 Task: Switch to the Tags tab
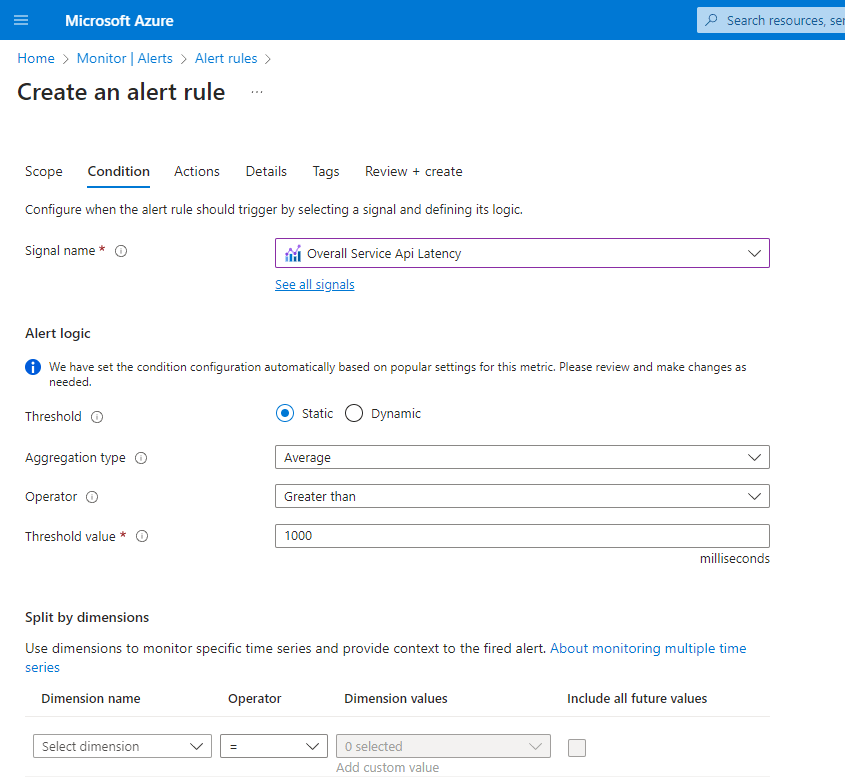[325, 172]
